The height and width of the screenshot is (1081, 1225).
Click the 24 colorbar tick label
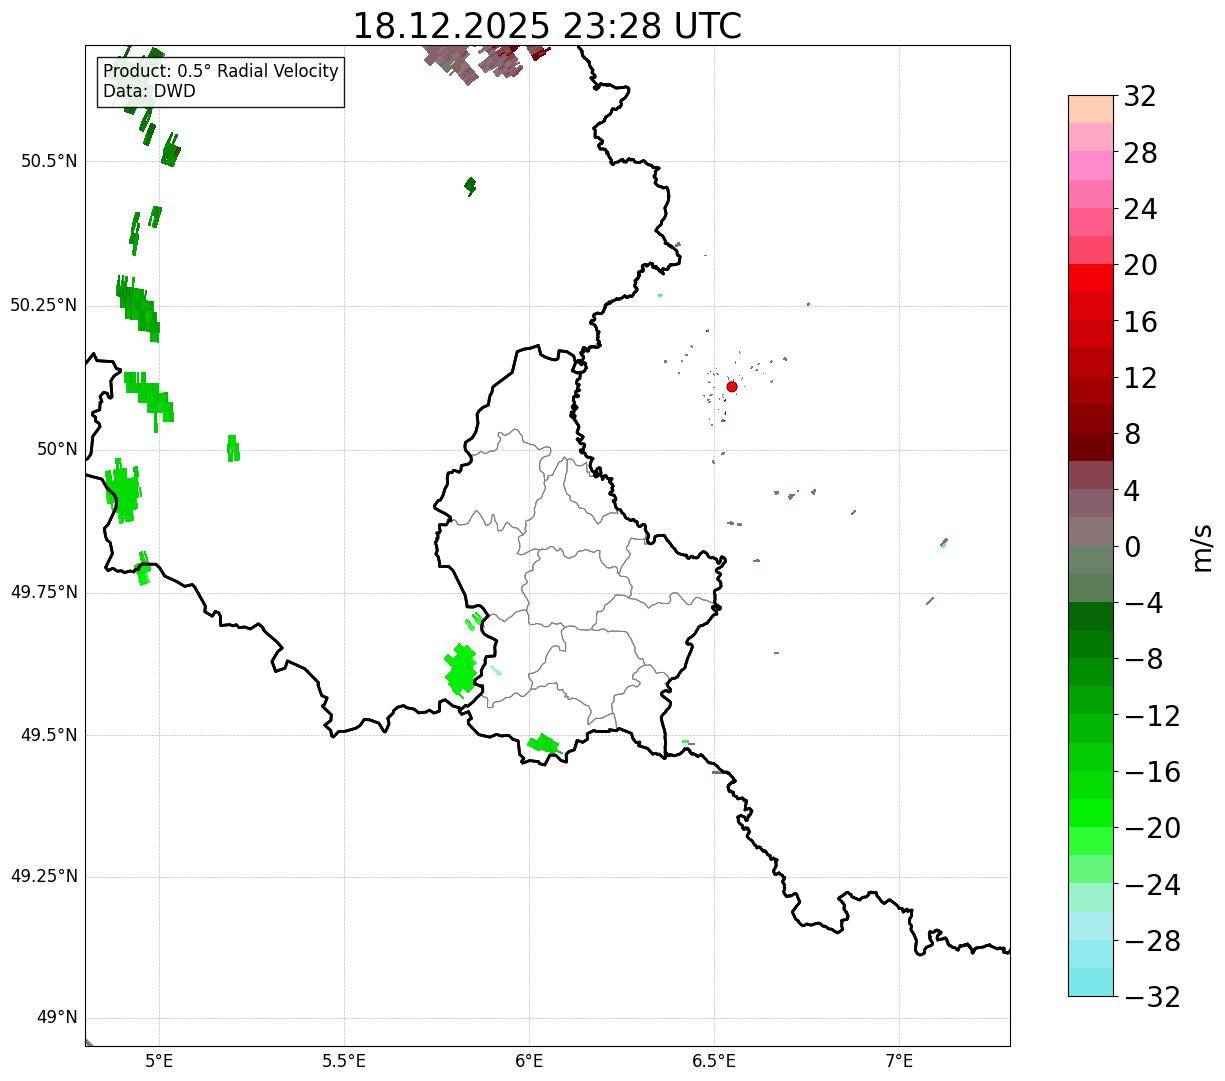click(1140, 210)
